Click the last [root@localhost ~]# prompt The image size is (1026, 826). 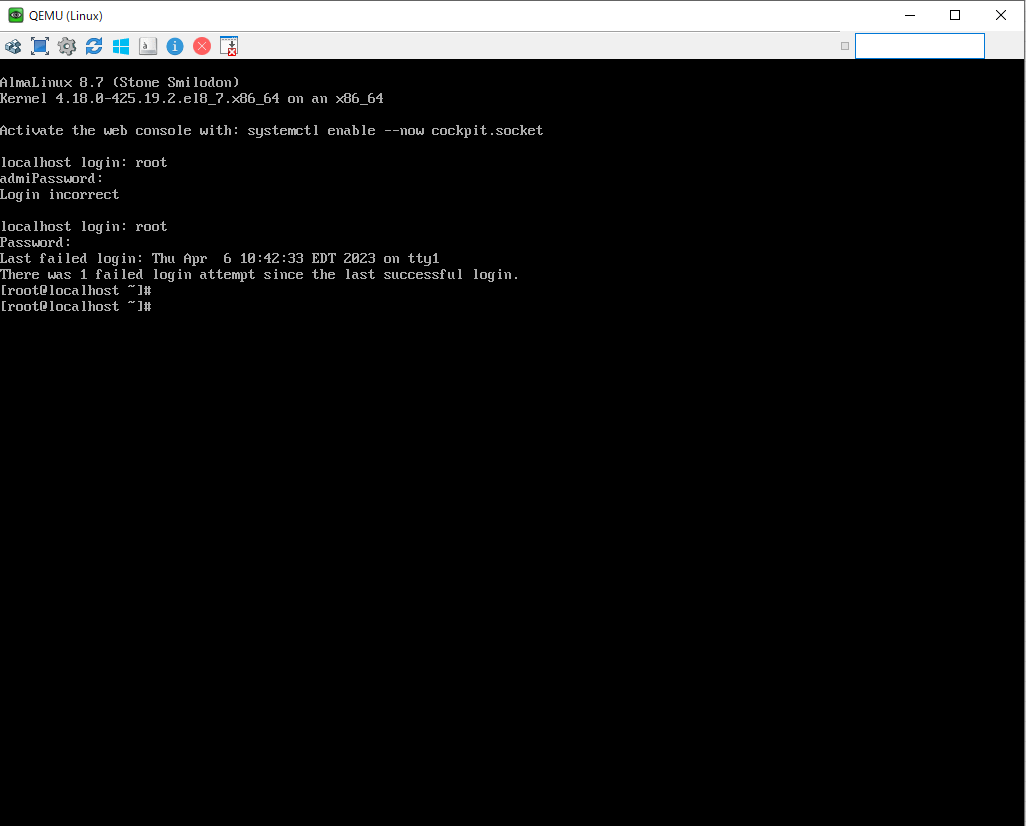point(76,307)
